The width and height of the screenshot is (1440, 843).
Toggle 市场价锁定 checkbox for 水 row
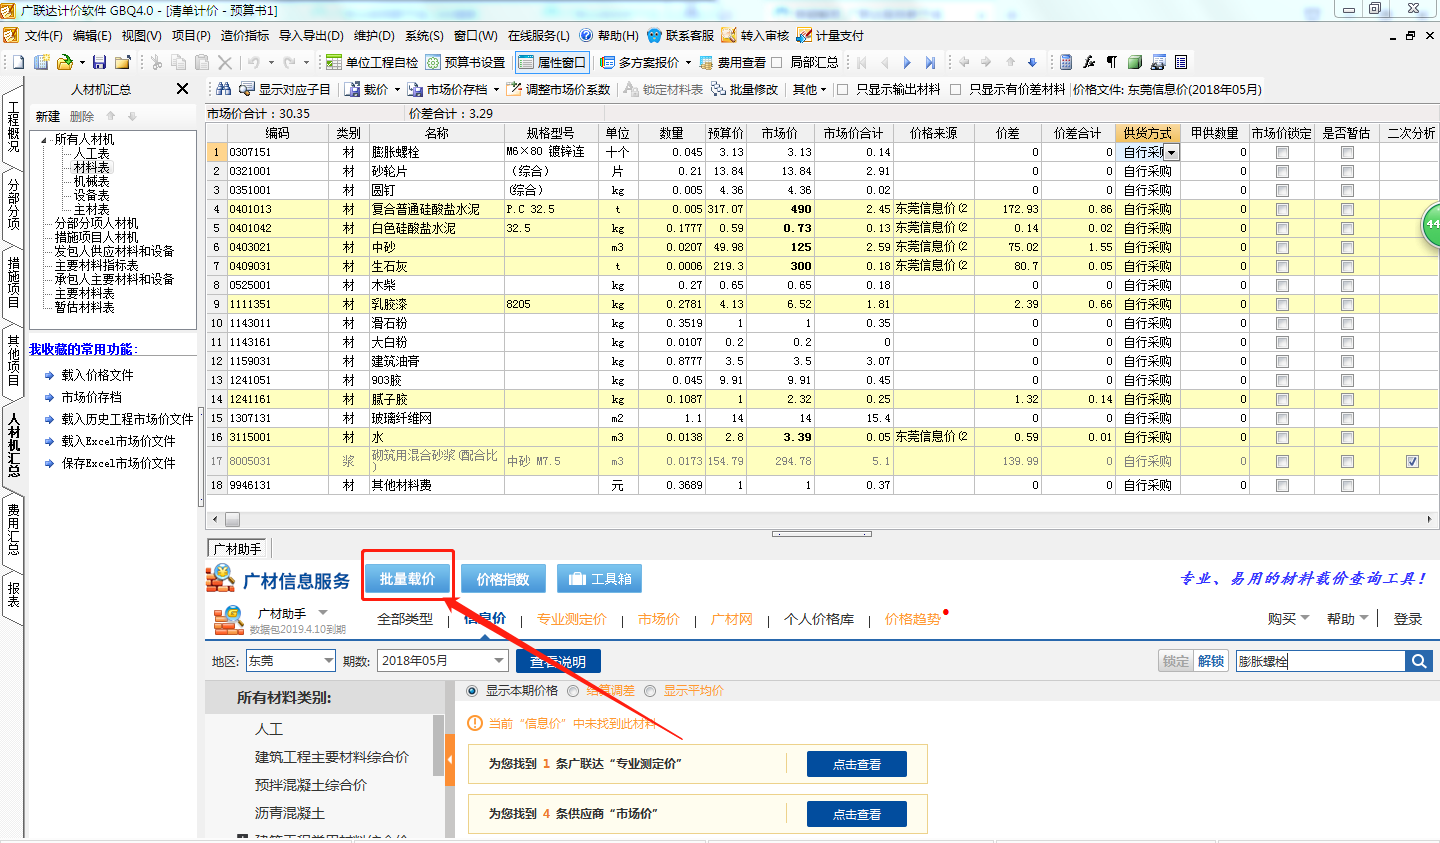(1282, 438)
